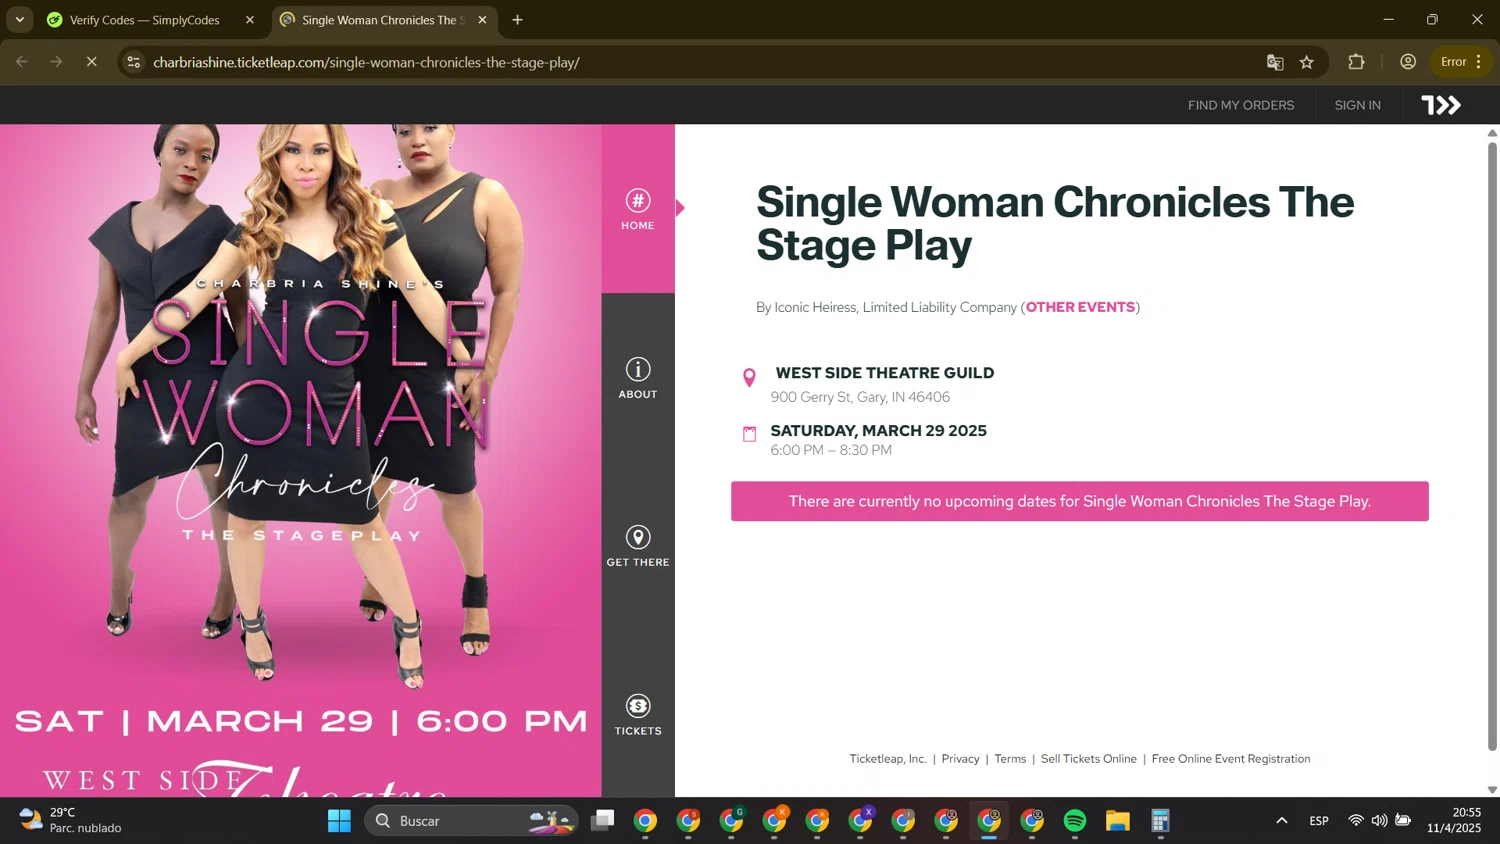The width and height of the screenshot is (1500, 844).
Task: Open the ESP keyboard language switcher
Action: coord(1319,821)
